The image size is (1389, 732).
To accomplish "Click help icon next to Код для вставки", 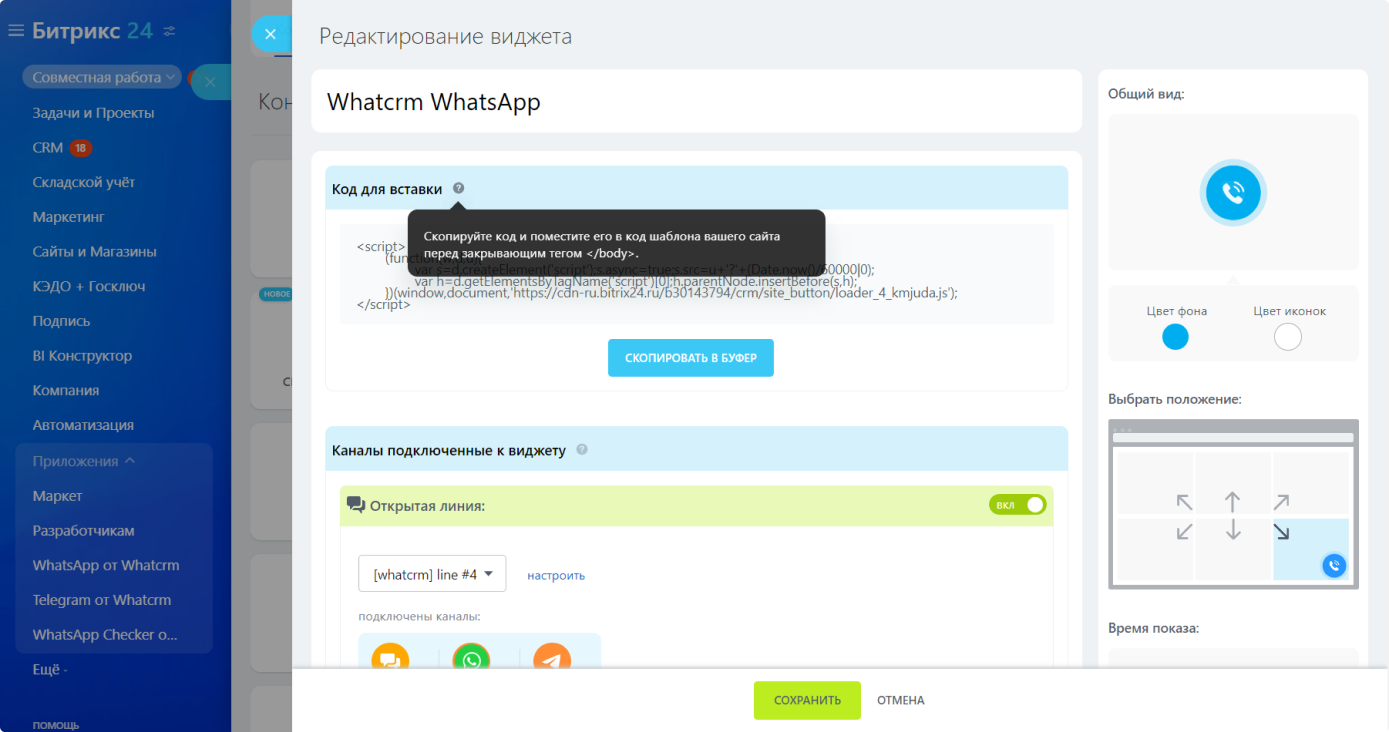I will click(458, 188).
